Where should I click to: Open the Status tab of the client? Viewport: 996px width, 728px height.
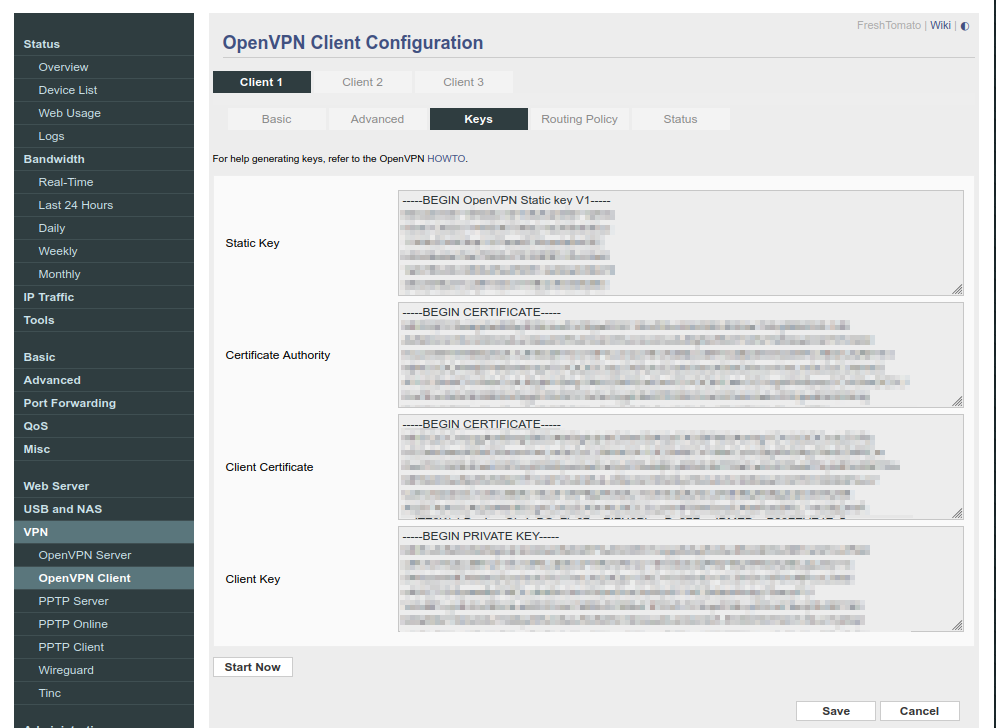(680, 119)
